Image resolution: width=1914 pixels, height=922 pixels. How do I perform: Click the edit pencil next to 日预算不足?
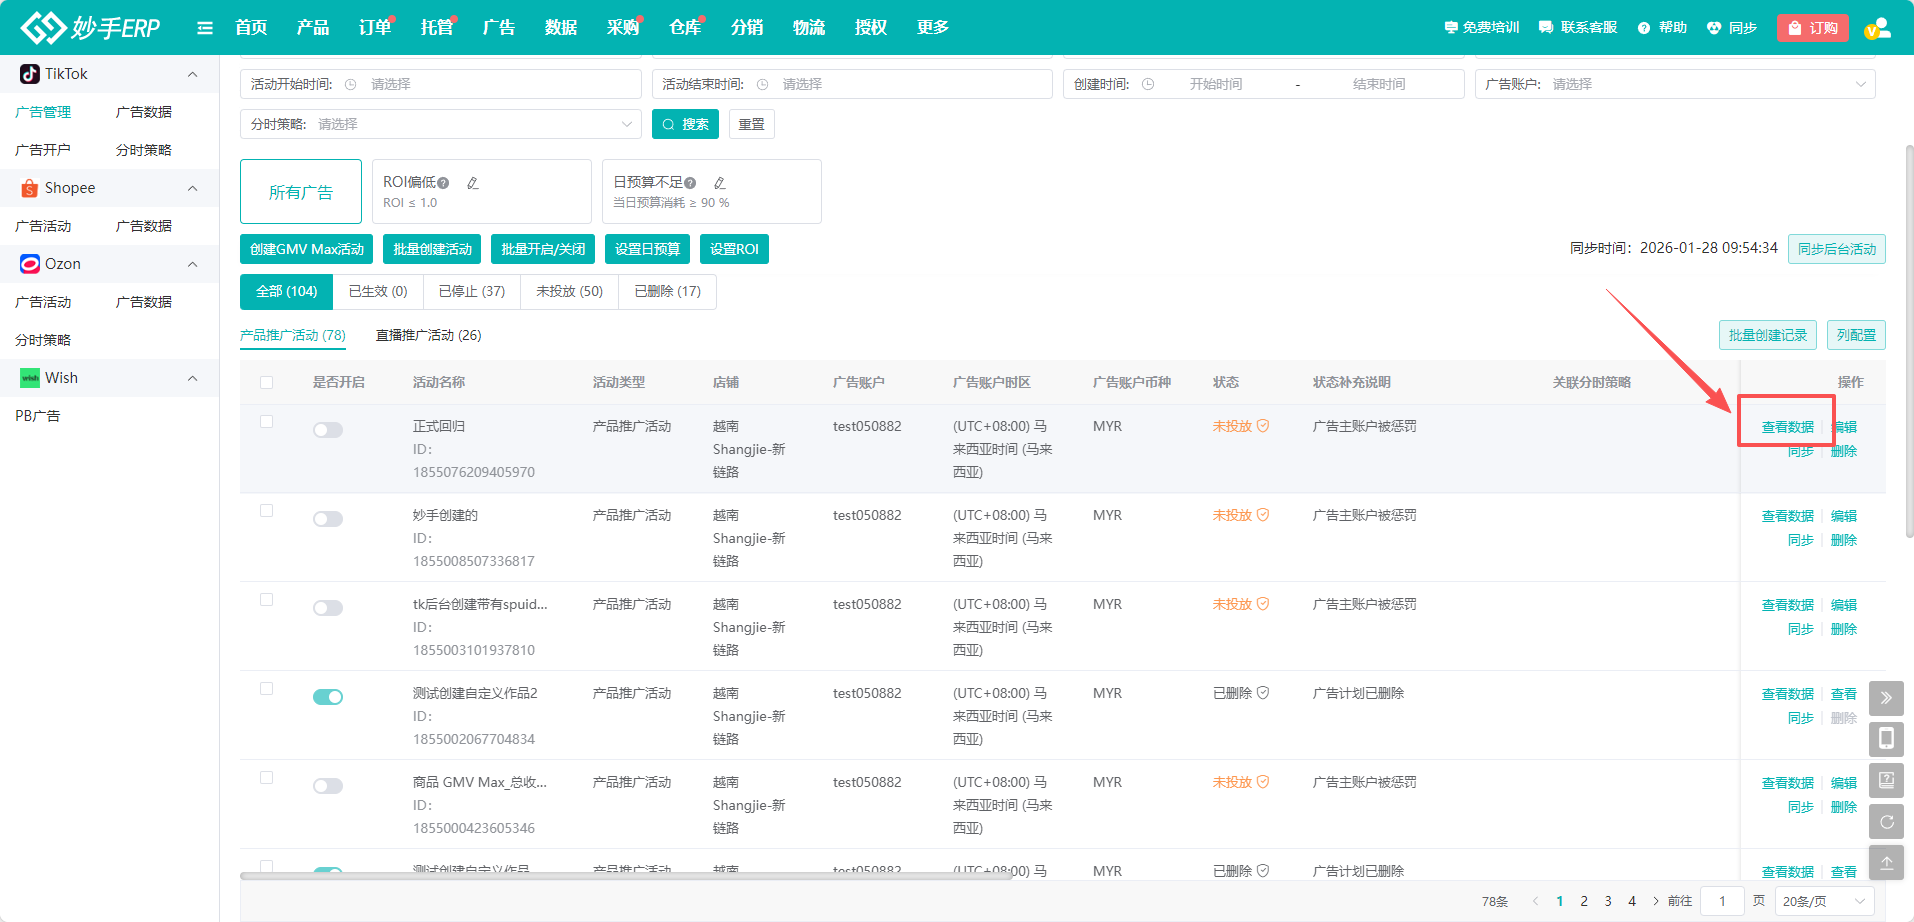(x=720, y=183)
